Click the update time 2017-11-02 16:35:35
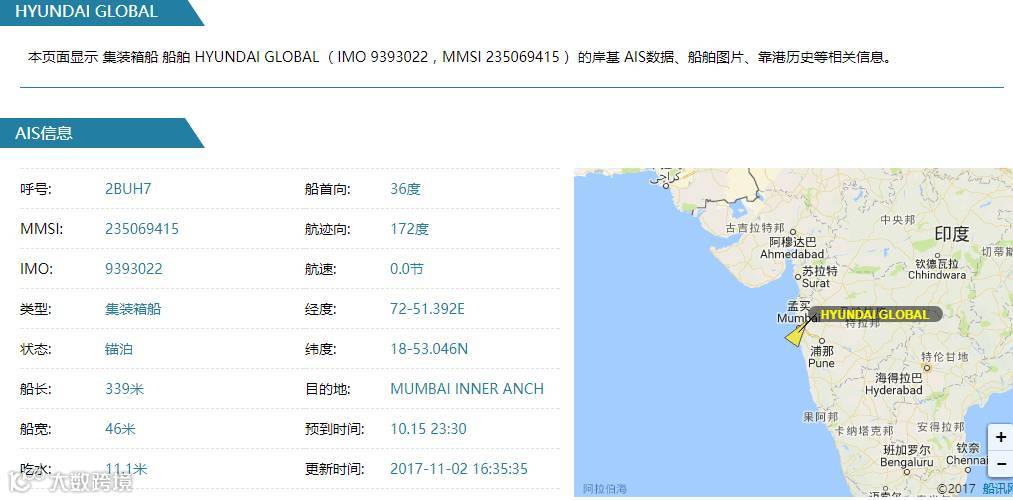This screenshot has width=1013, height=500. click(459, 469)
